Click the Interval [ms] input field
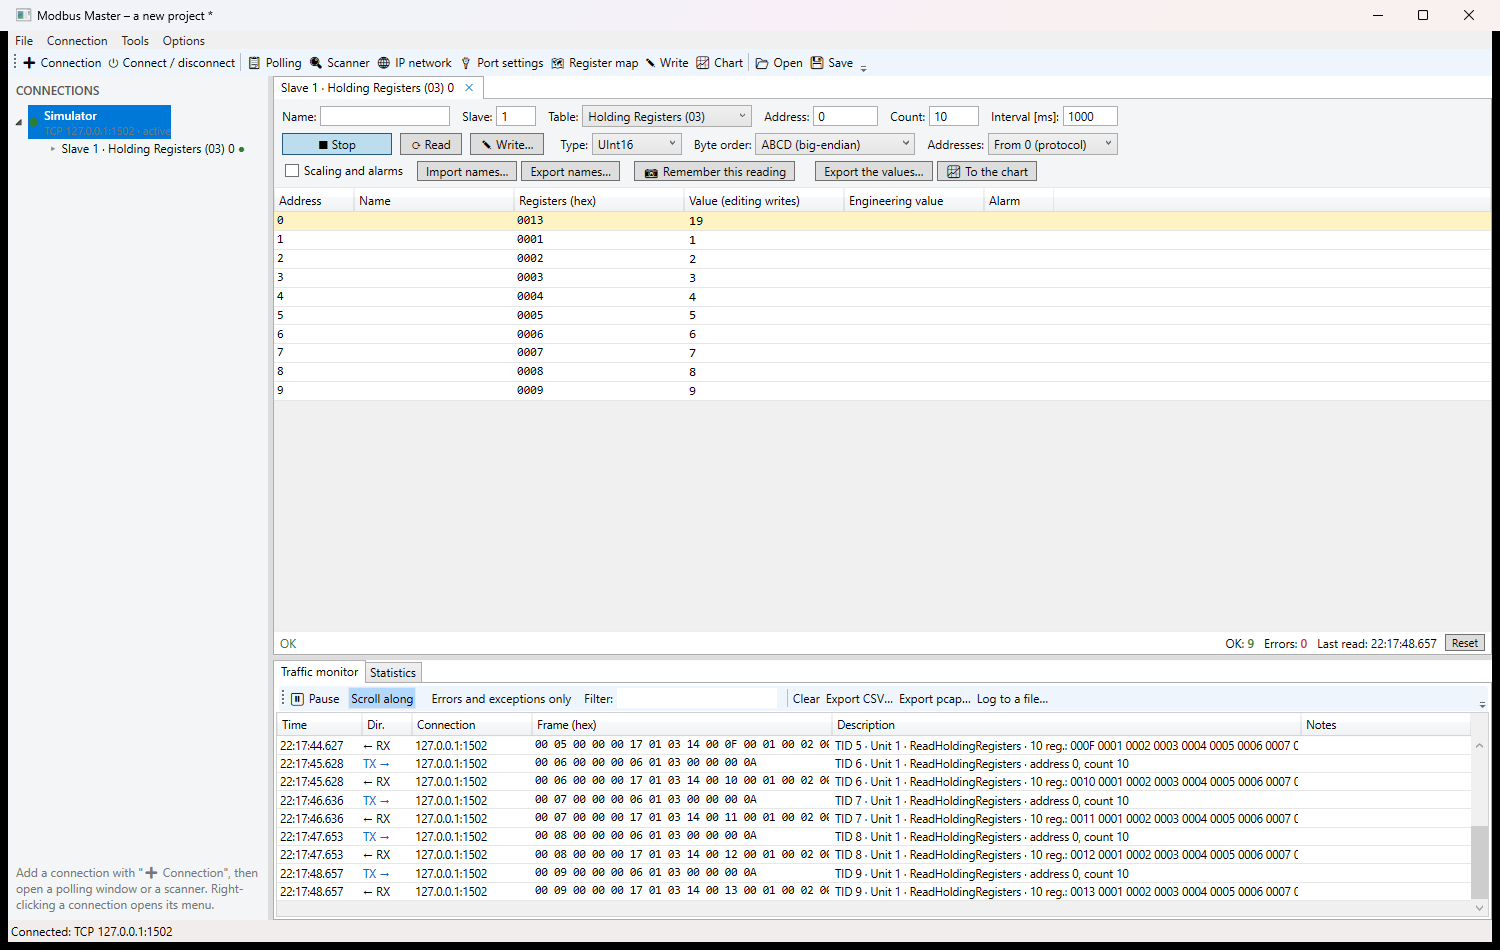 pos(1090,117)
